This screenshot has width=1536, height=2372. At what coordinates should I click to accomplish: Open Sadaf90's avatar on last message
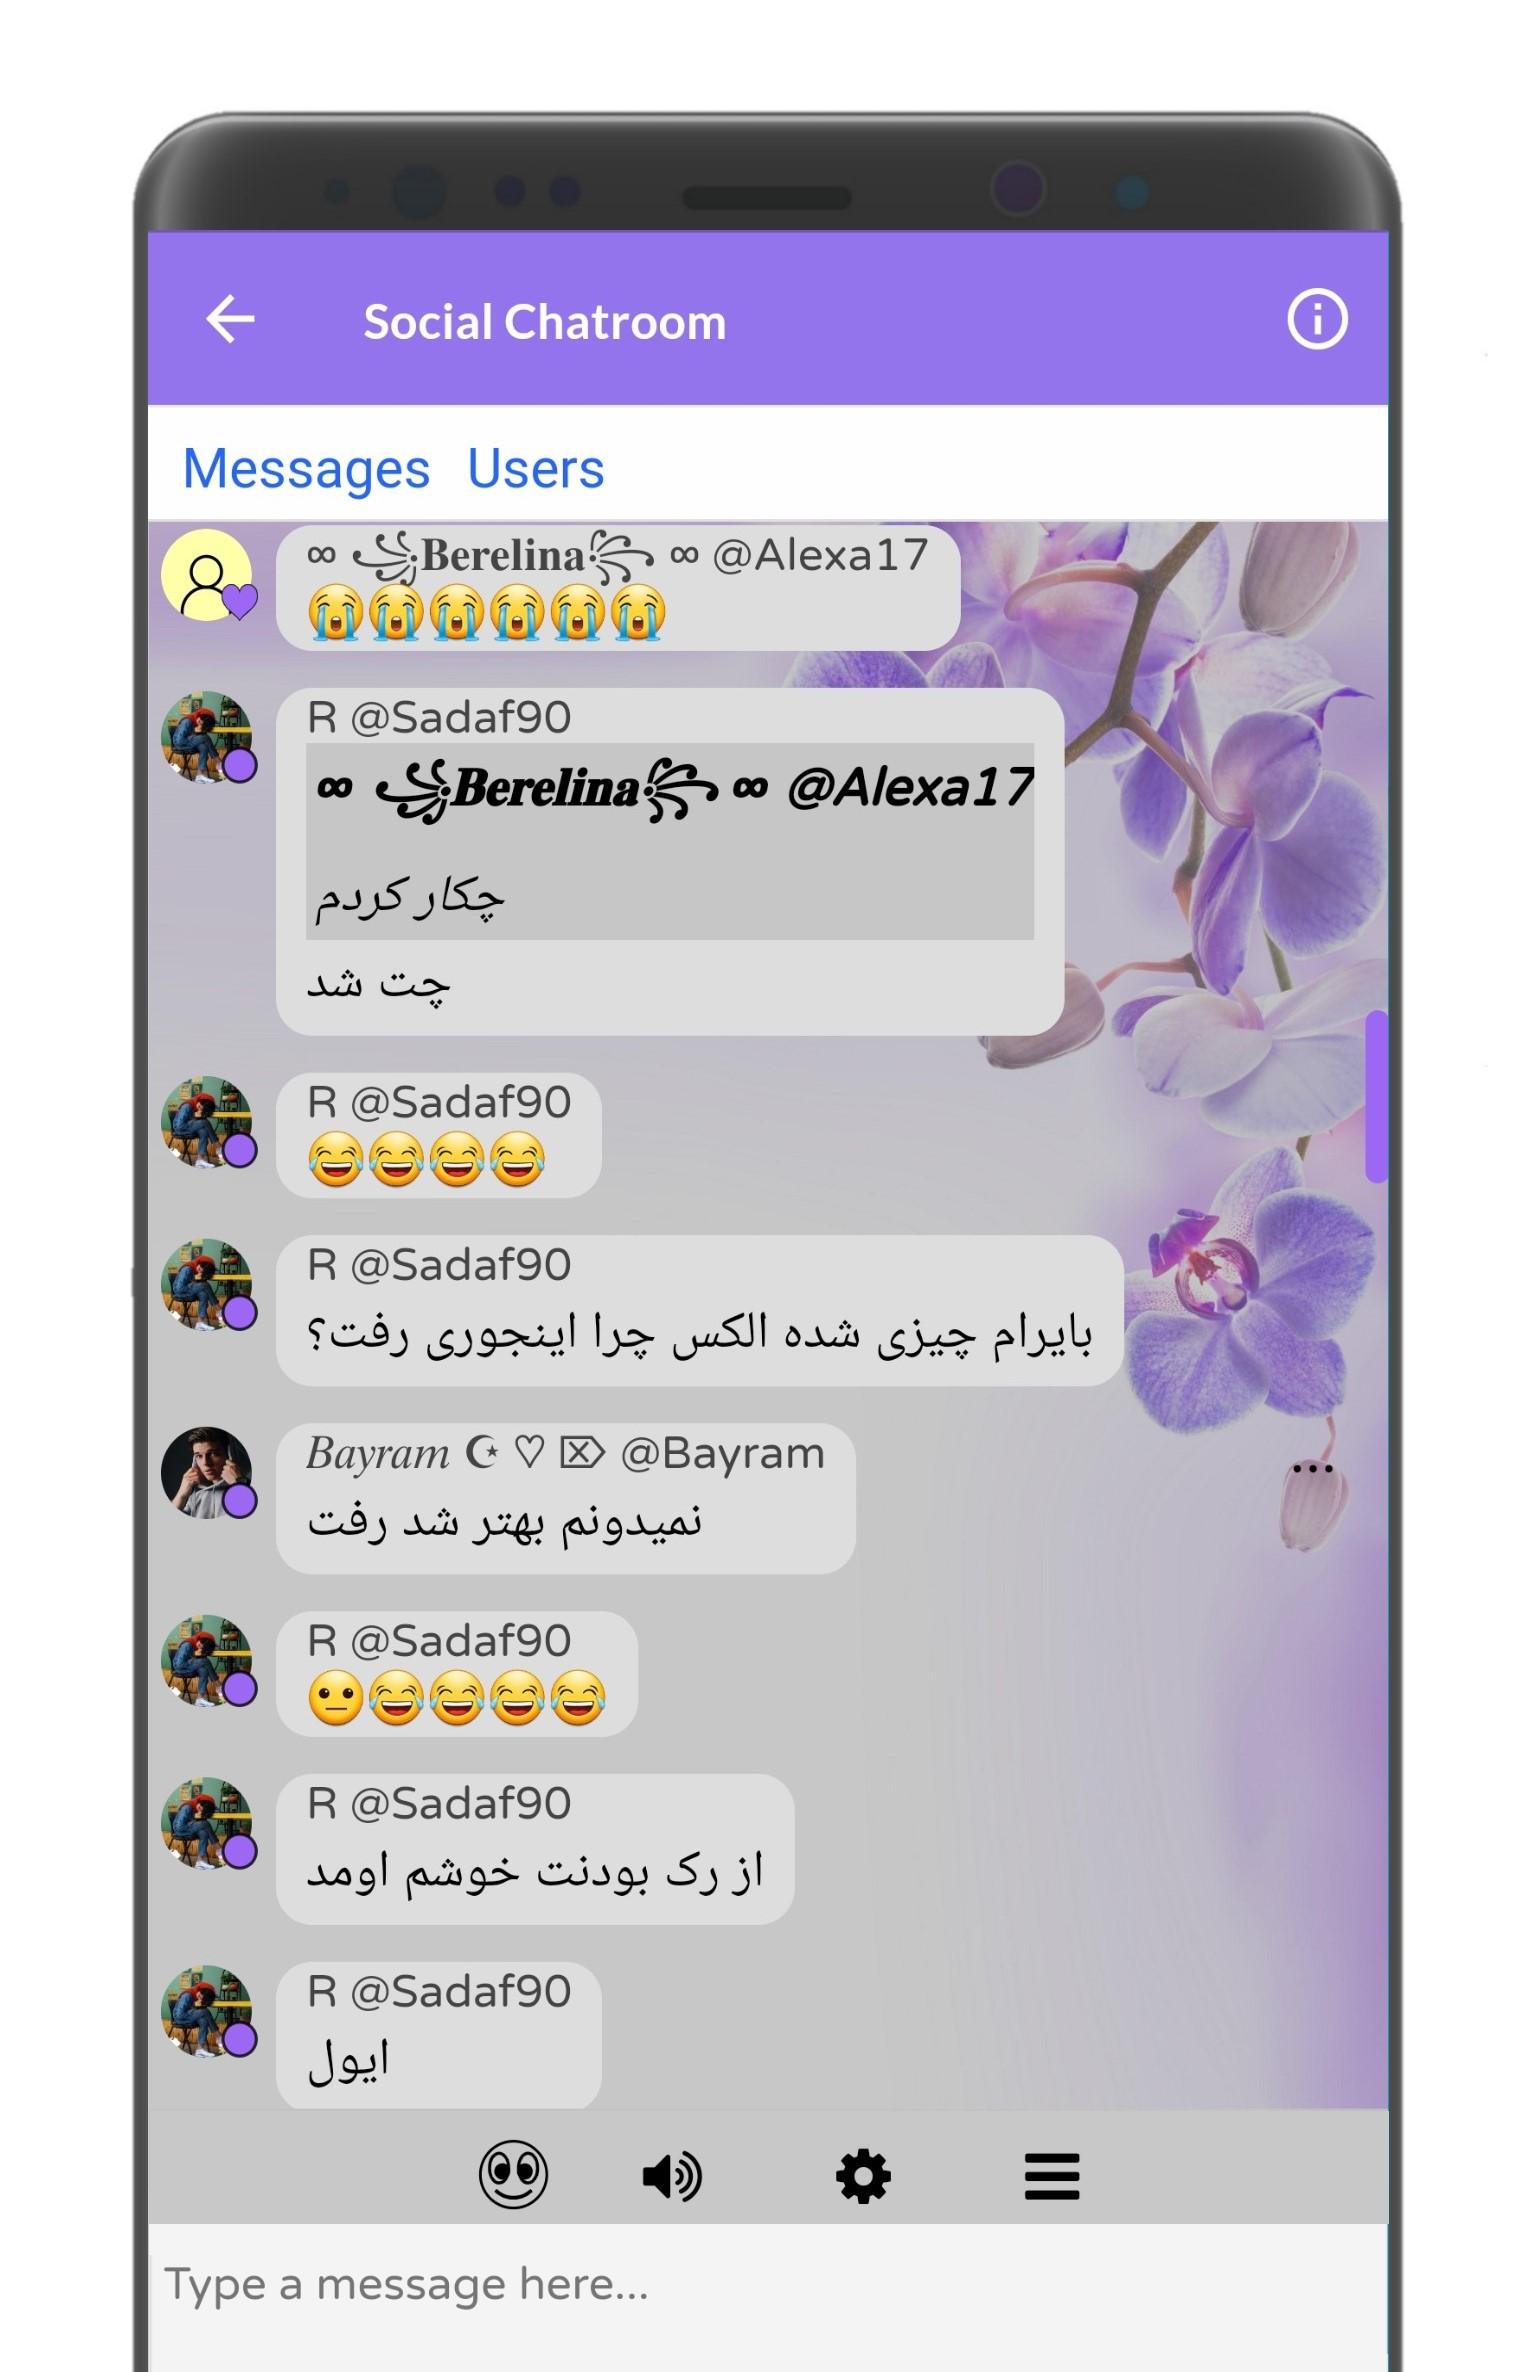207,2011
